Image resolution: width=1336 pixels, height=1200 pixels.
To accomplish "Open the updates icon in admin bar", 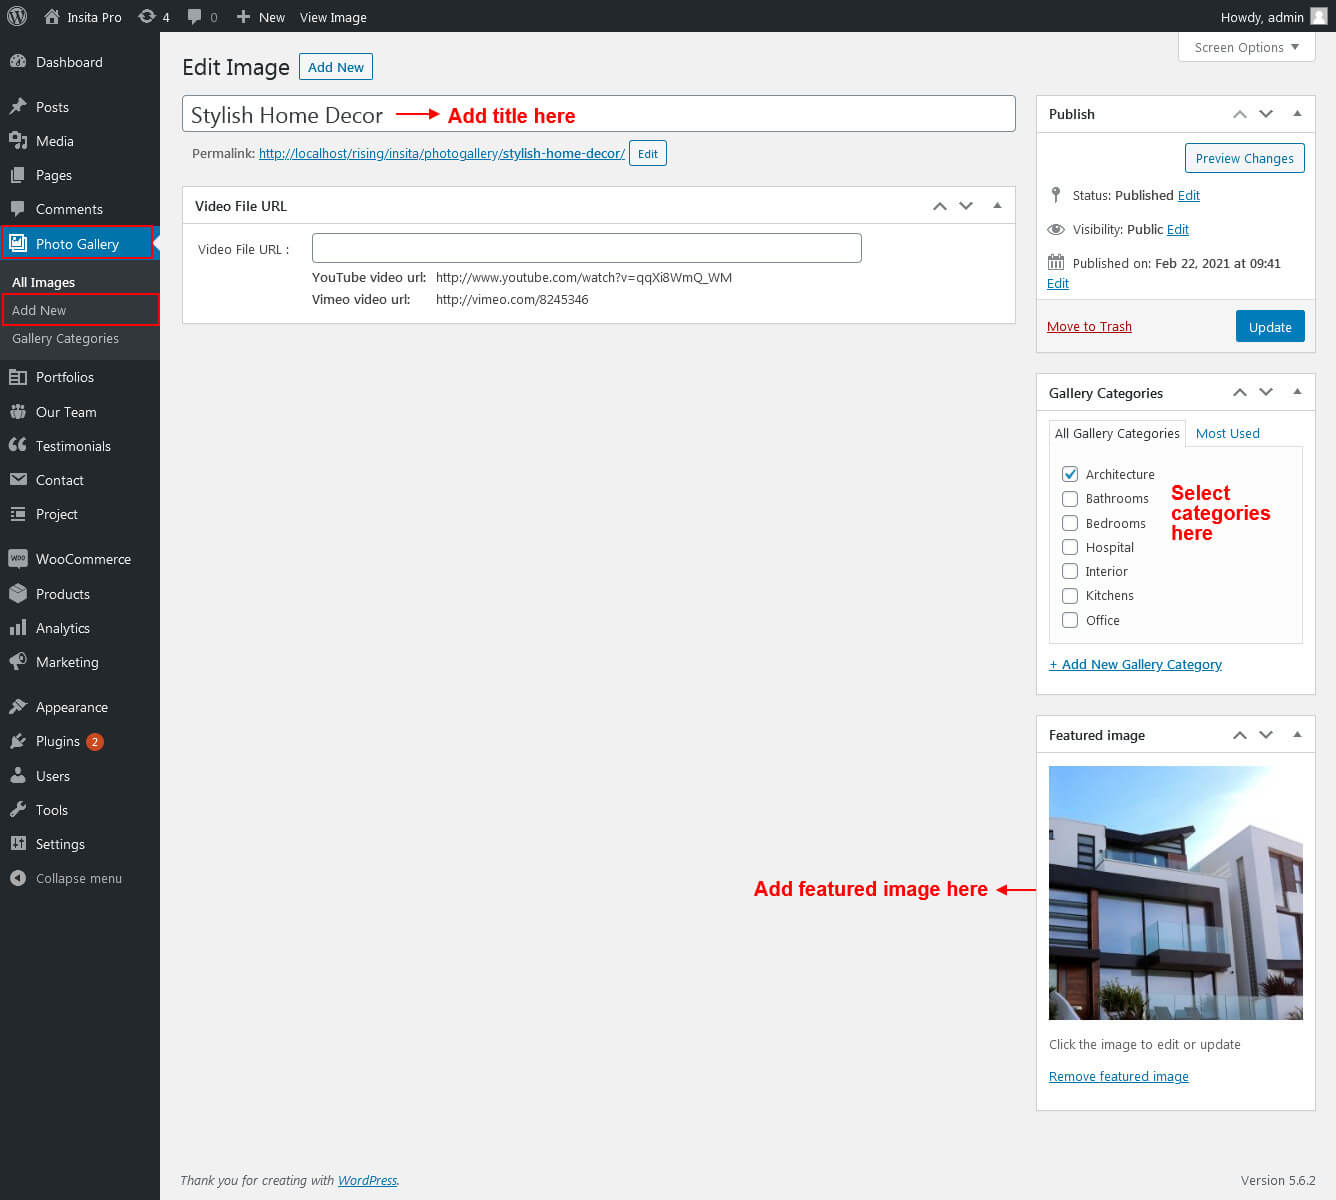I will tap(147, 16).
